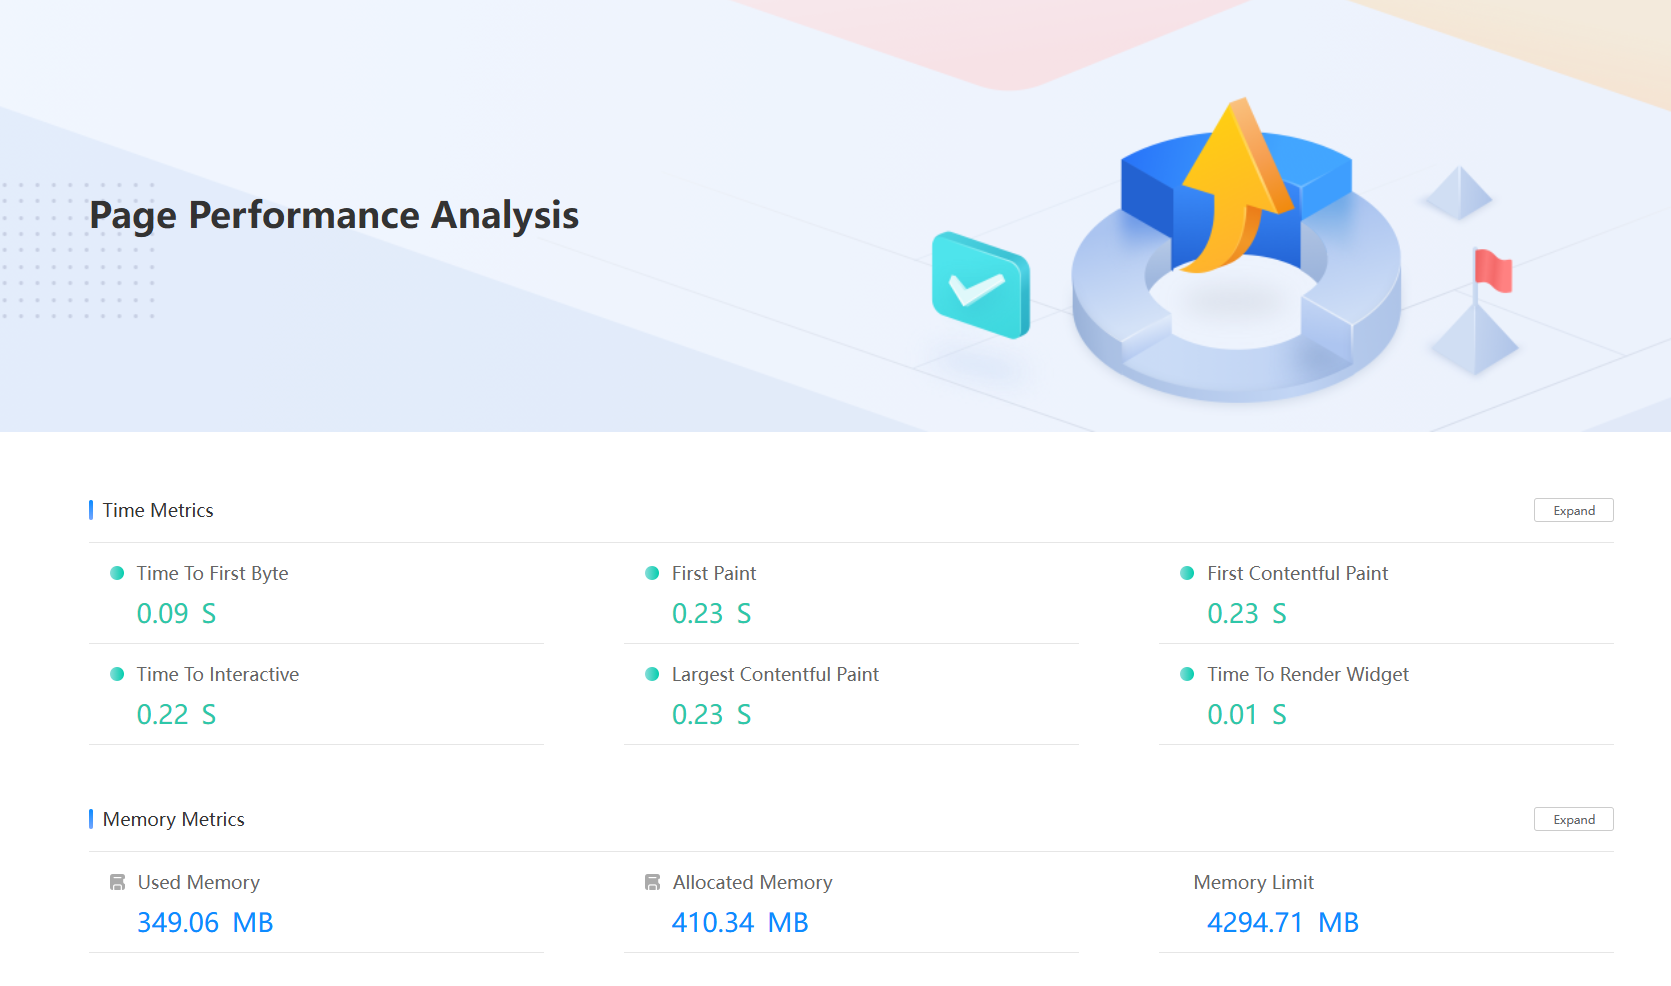Click the Largest Contentful Paint 0.23 S value
Screen dimensions: 1671x986
click(711, 714)
